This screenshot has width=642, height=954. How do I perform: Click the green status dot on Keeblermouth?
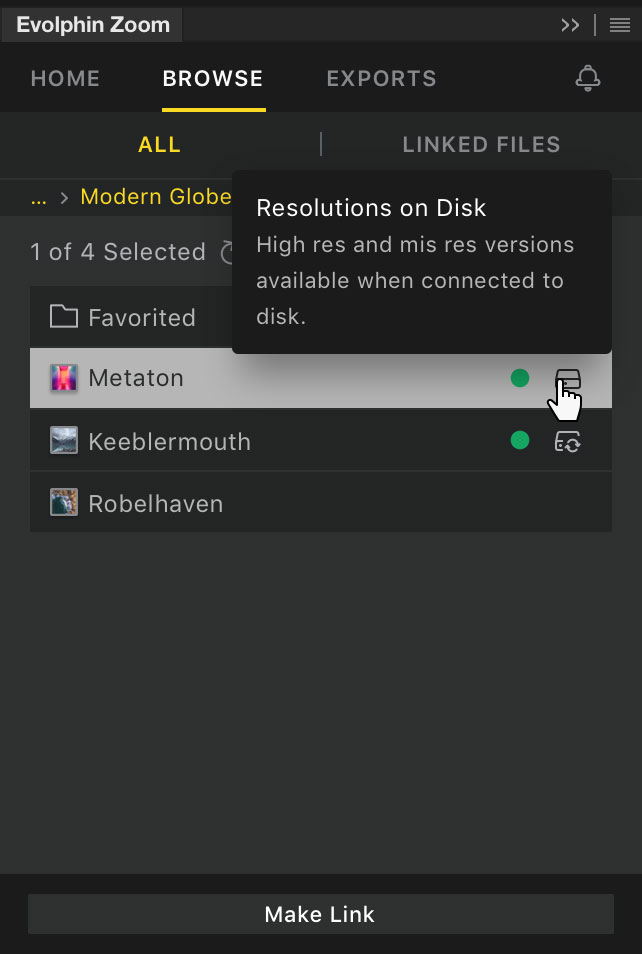520,440
